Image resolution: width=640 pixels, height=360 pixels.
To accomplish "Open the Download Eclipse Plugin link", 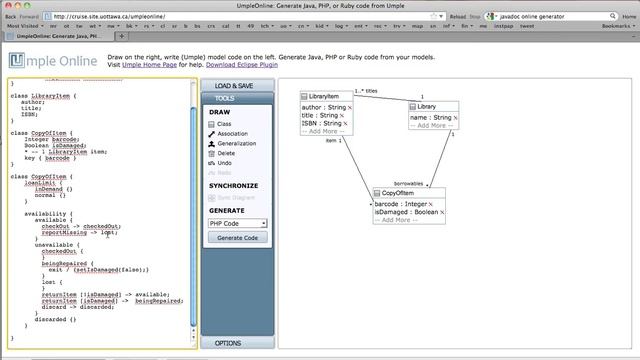I will tap(242, 64).
